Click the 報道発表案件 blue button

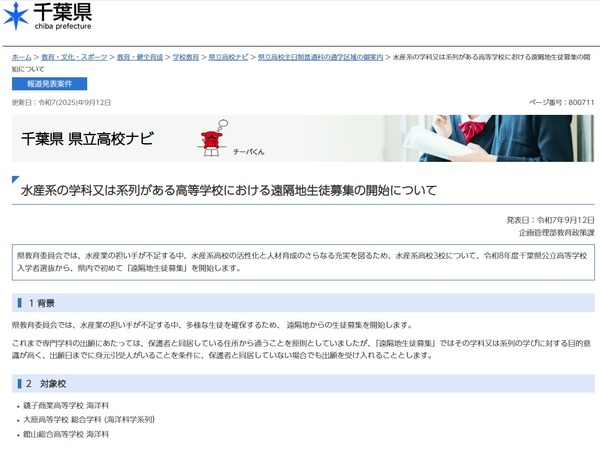[50, 85]
